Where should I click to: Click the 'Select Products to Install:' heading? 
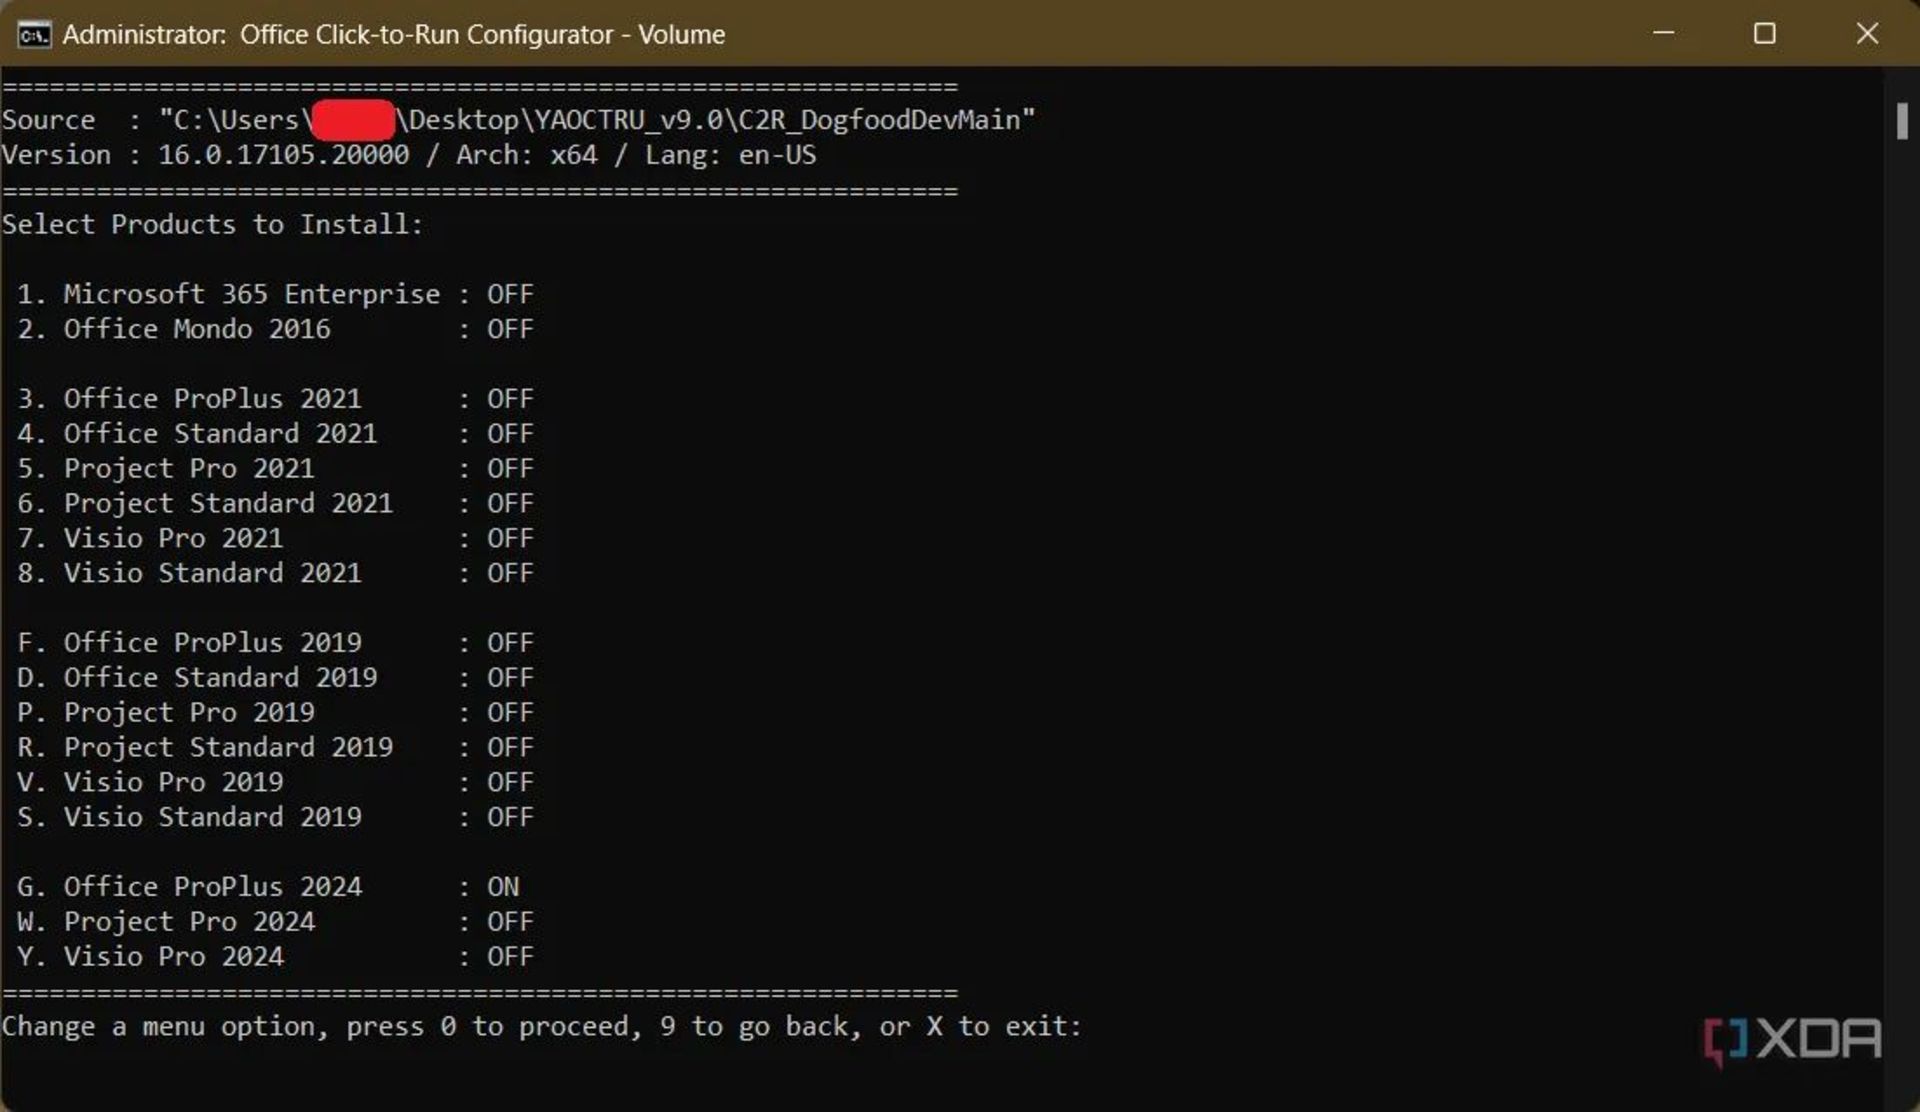click(x=212, y=224)
